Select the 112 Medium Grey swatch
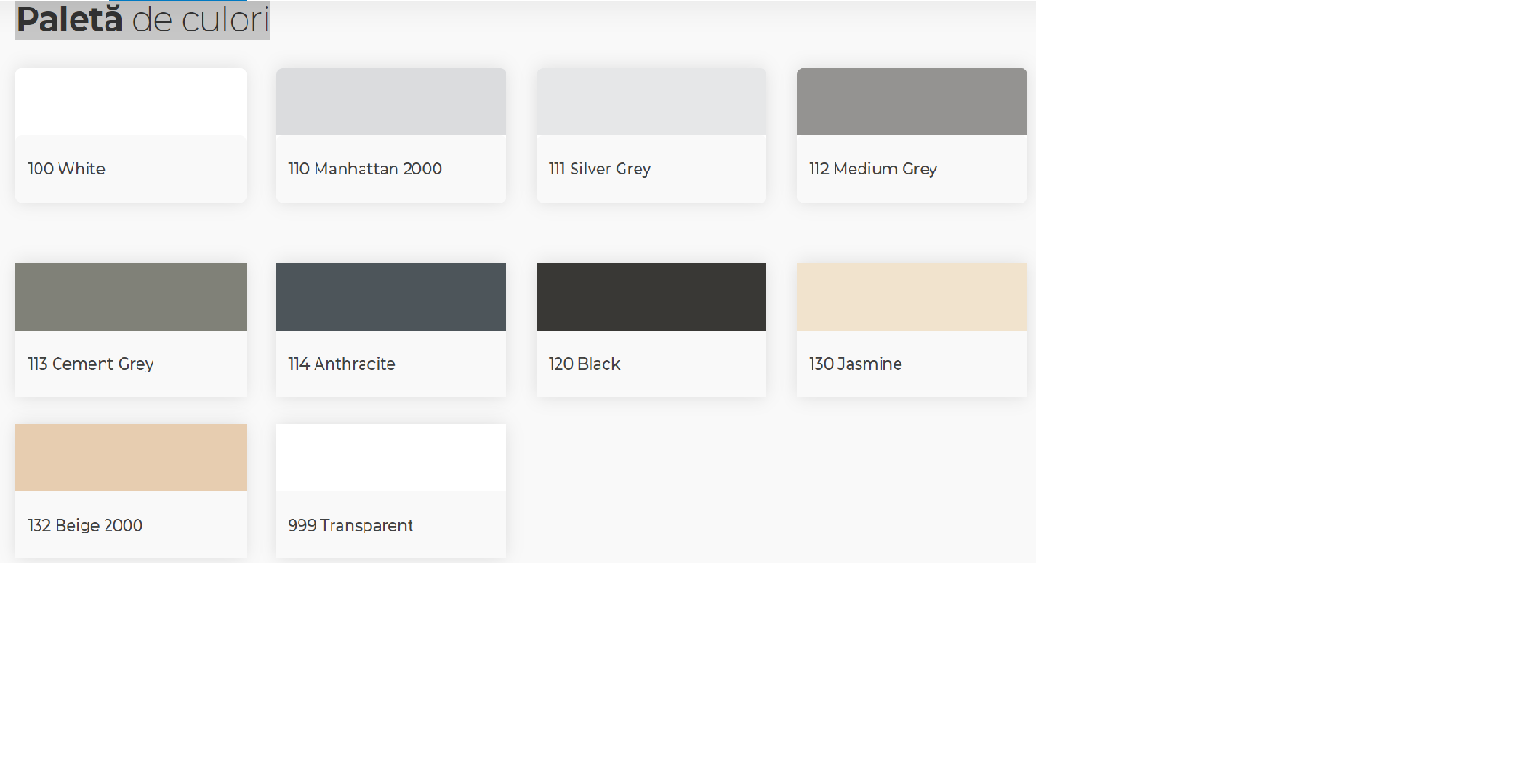This screenshot has height=776, width=1533. [x=912, y=101]
